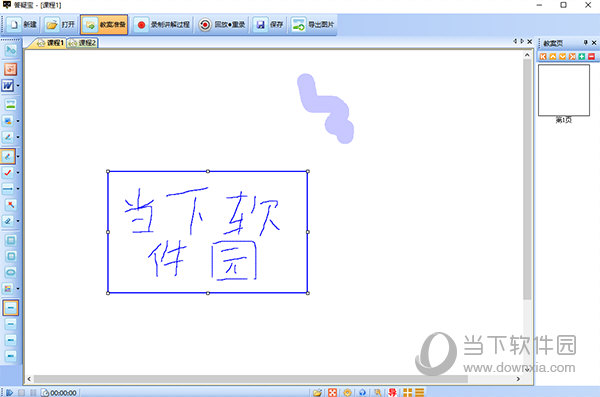
Task: Open the dropdown beside the line tool
Action: [x=18, y=189]
